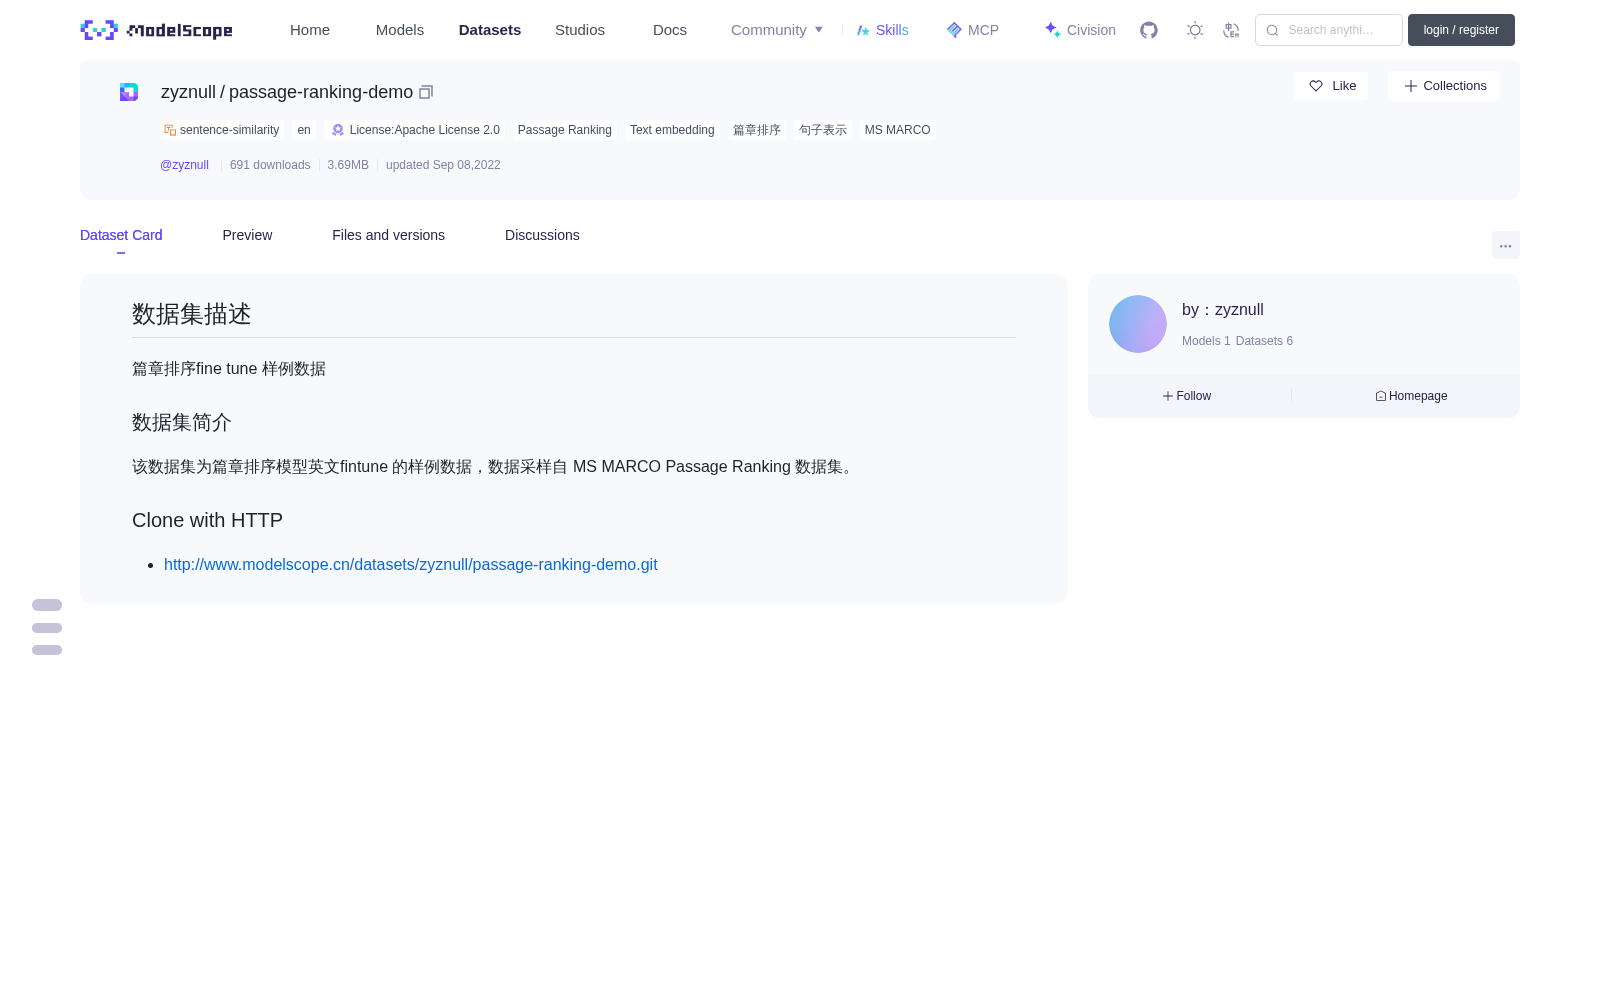Click the sentence-similarity task icon
The width and height of the screenshot is (1600, 1000).
point(170,130)
